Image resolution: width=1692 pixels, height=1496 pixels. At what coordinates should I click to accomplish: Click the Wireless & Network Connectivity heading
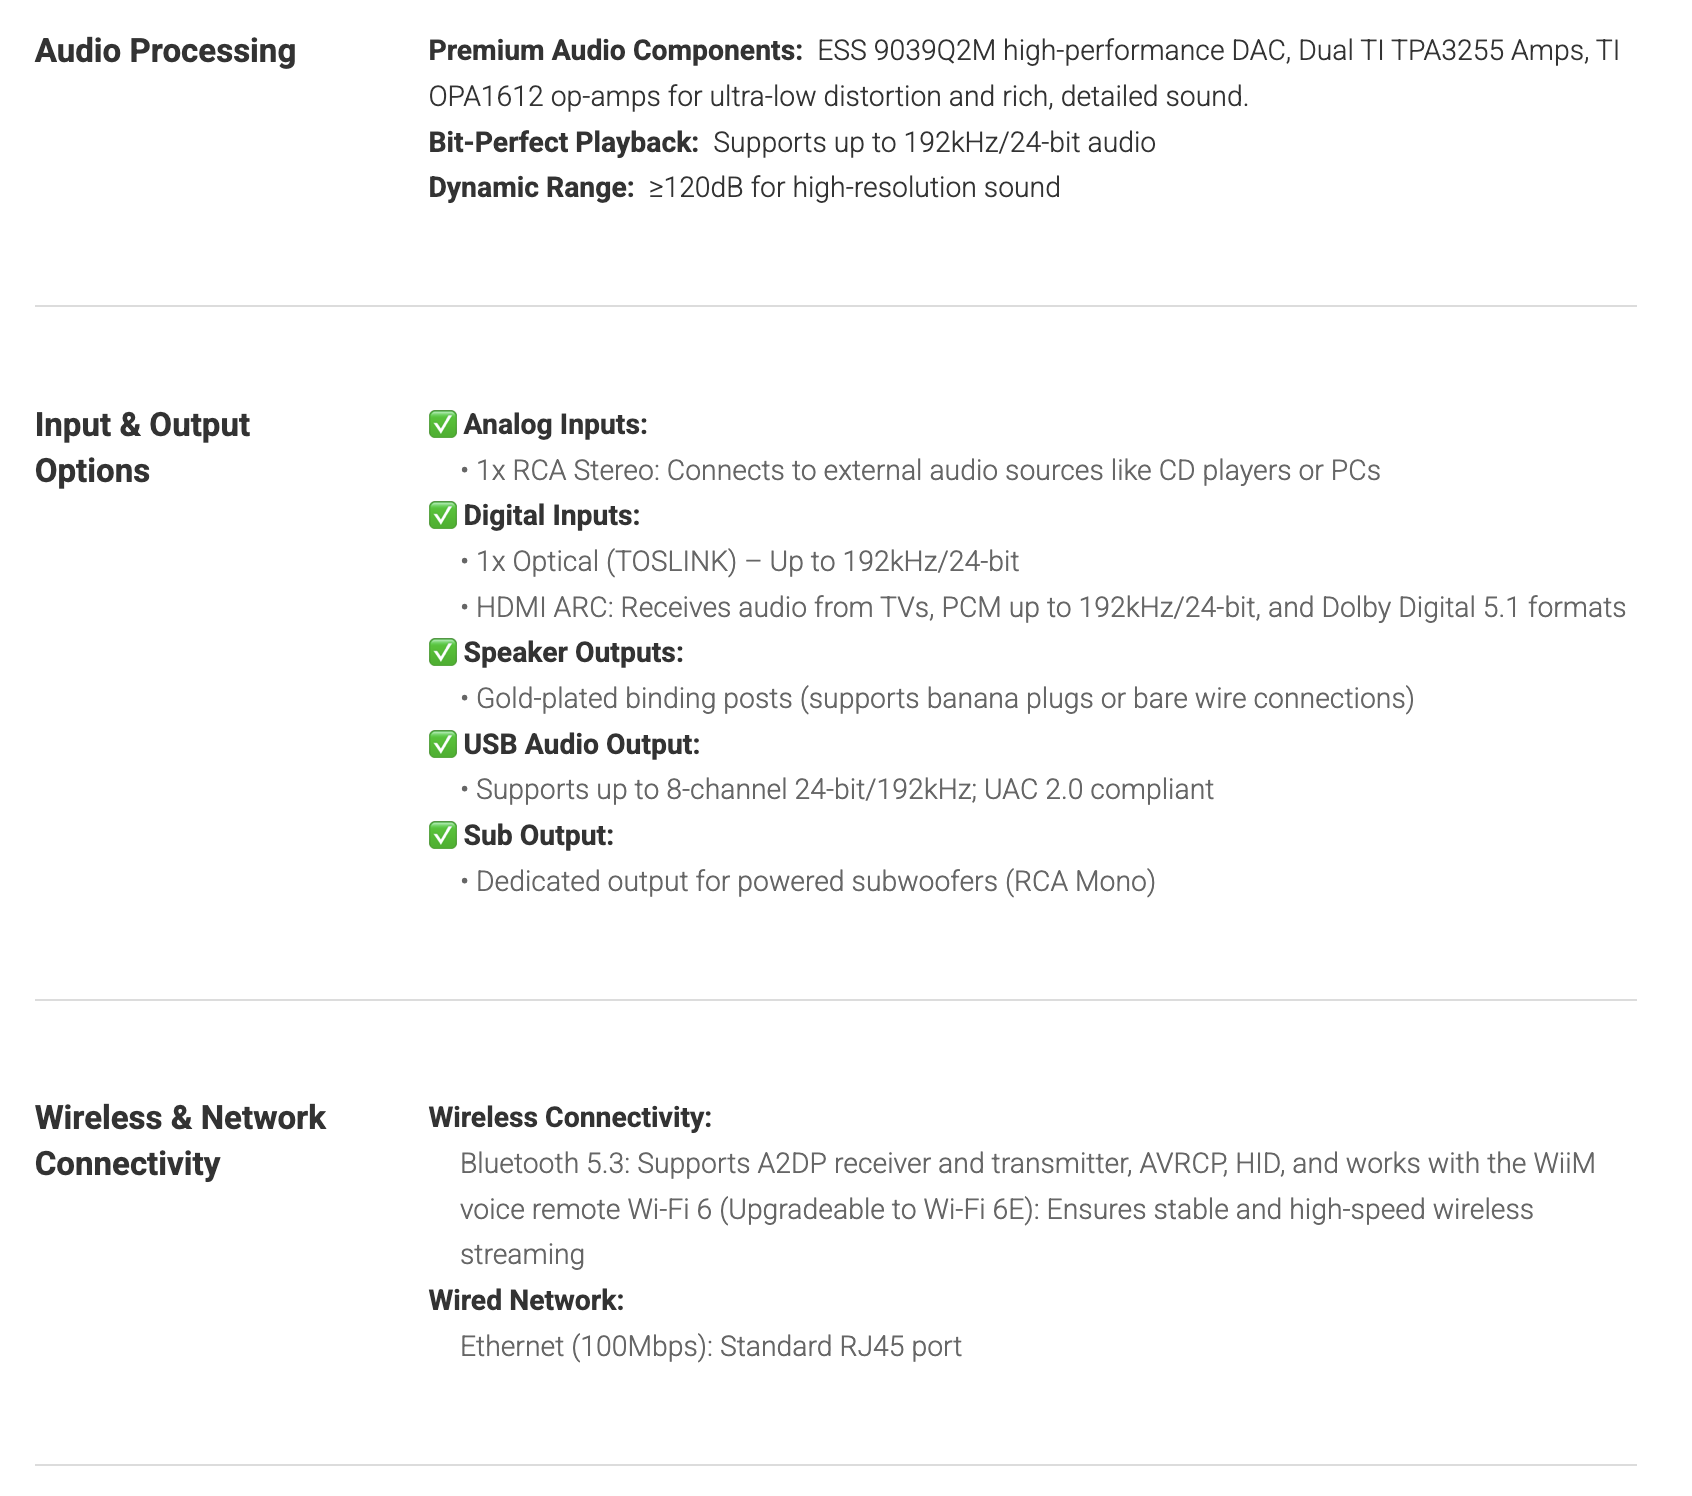pyautogui.click(x=180, y=1140)
